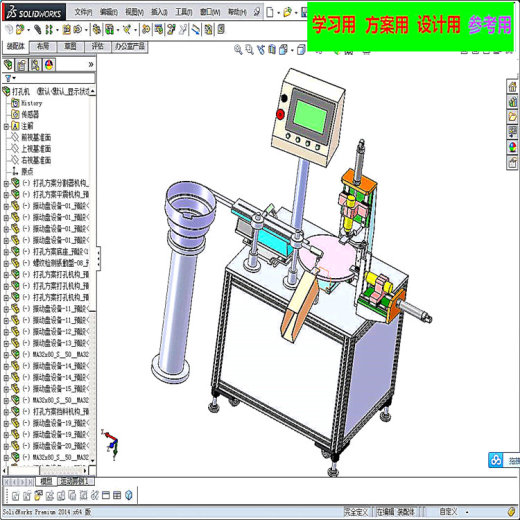The image size is (520, 520).
Task: Switch to the 办公室产品 tab
Action: 130,46
